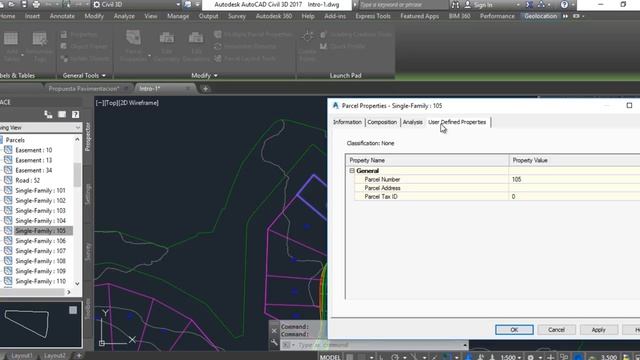This screenshot has width=640, height=360.
Task: Toggle ortho mode in status bar
Action: [x=381, y=357]
